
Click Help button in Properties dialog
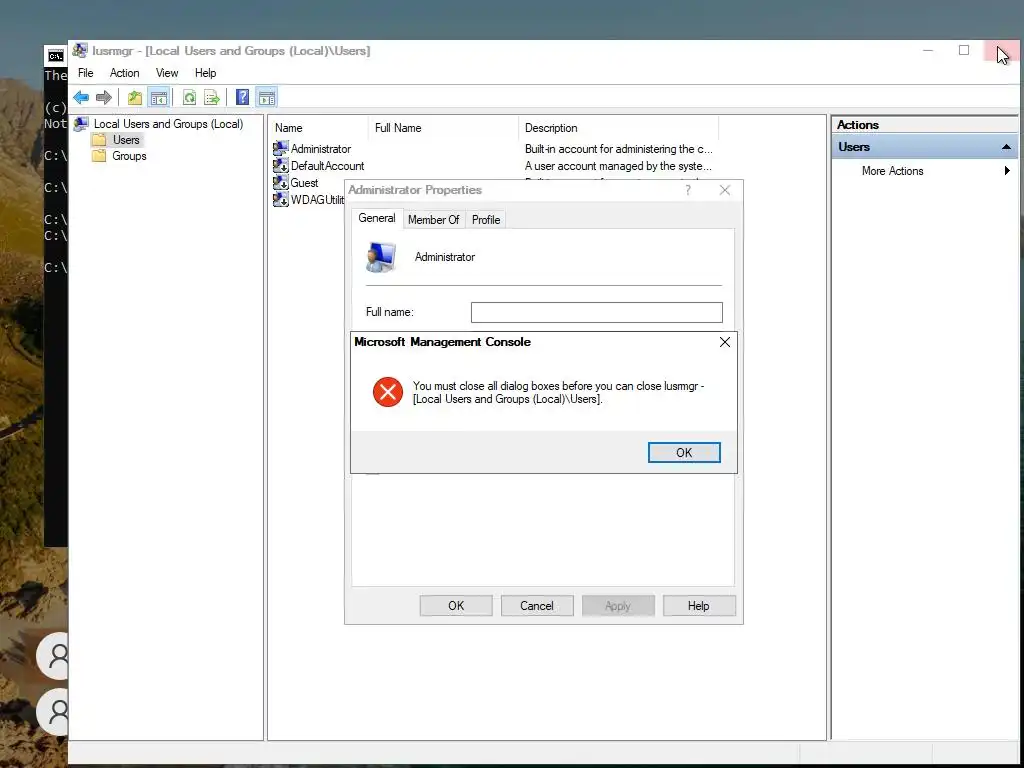click(x=699, y=606)
